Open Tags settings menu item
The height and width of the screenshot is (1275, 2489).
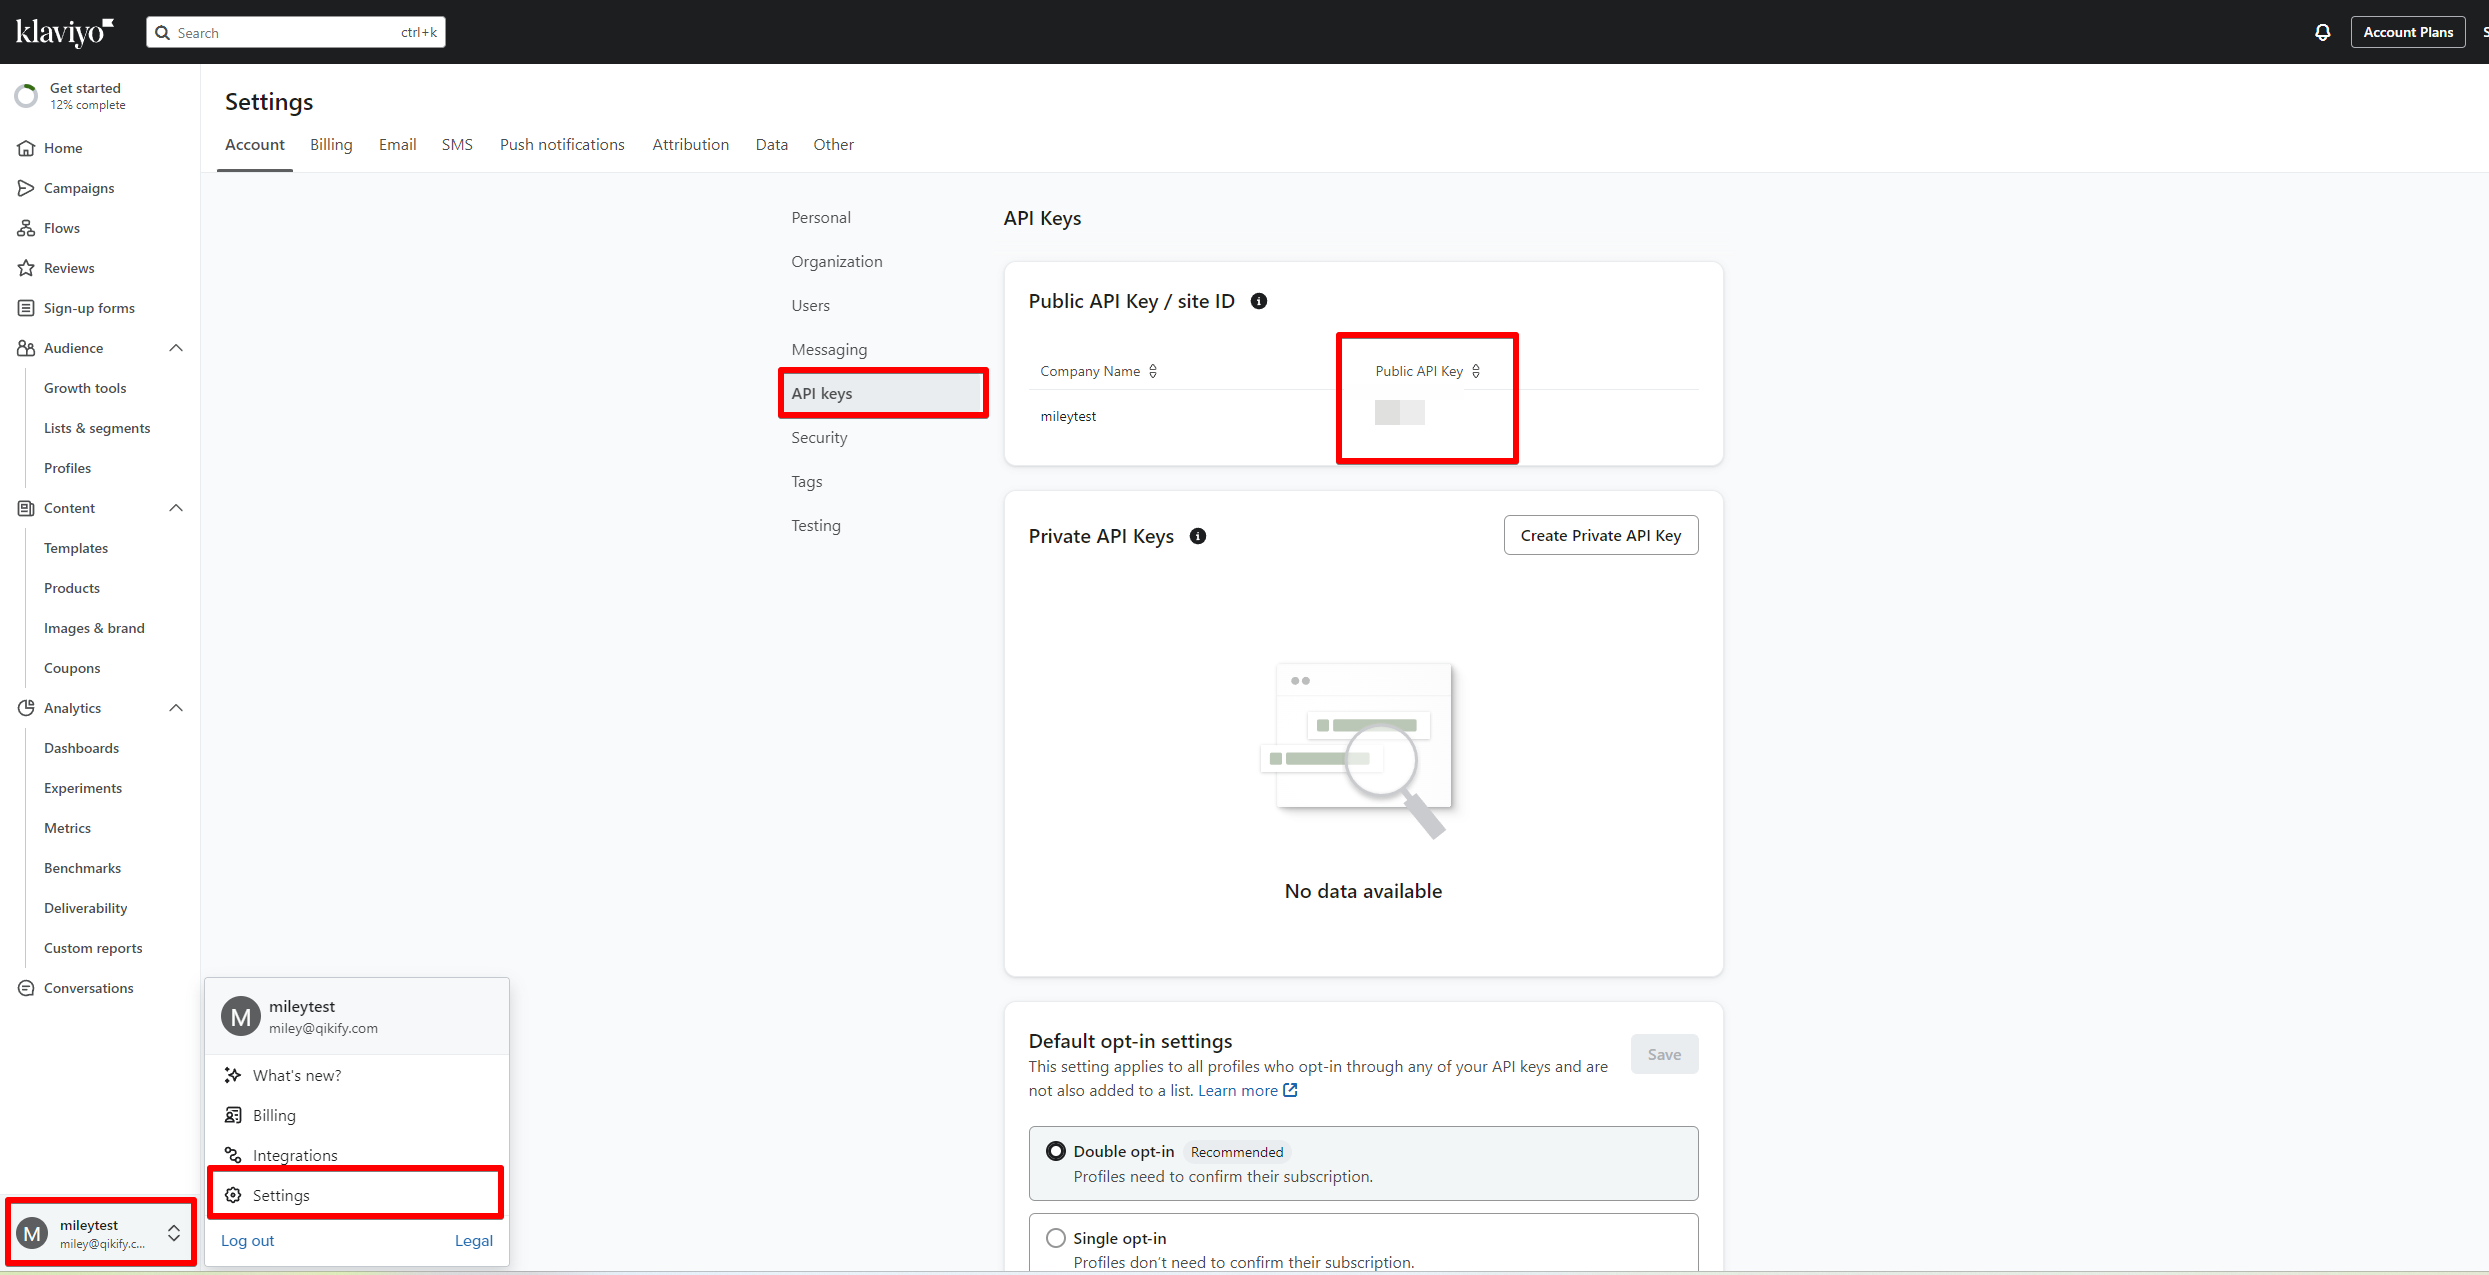pyautogui.click(x=807, y=482)
